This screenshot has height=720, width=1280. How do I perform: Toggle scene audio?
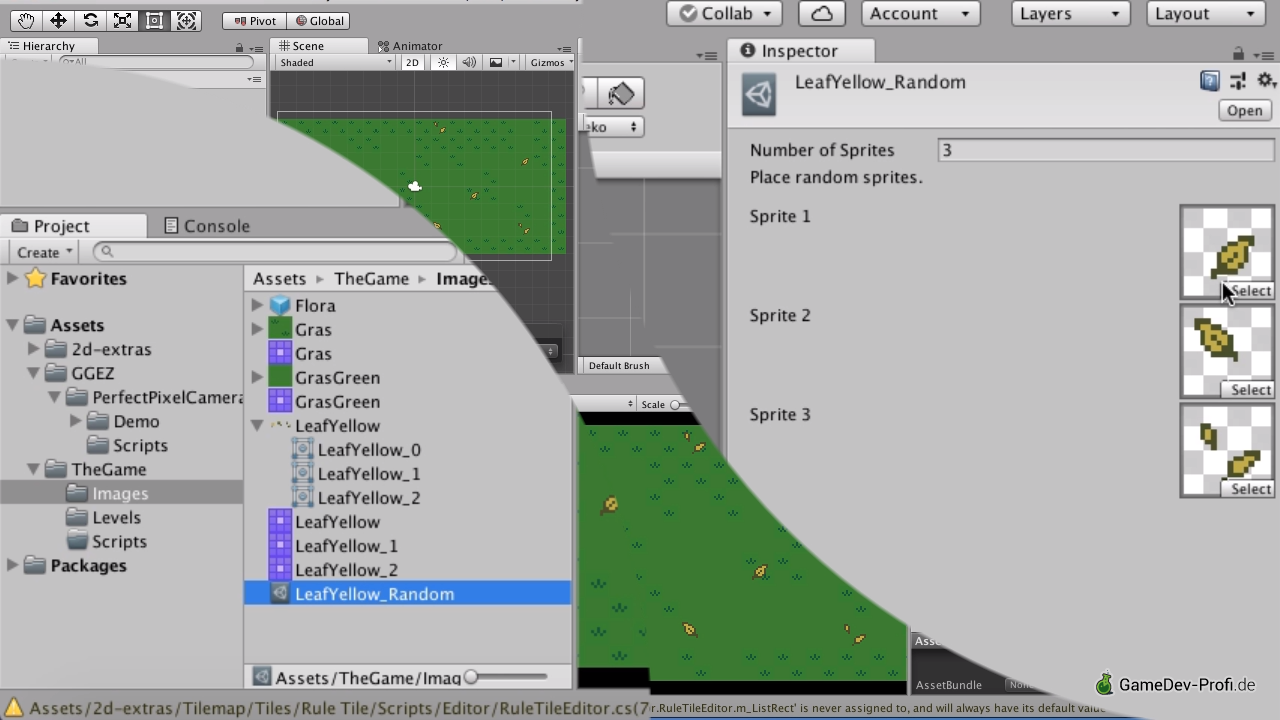coord(469,62)
